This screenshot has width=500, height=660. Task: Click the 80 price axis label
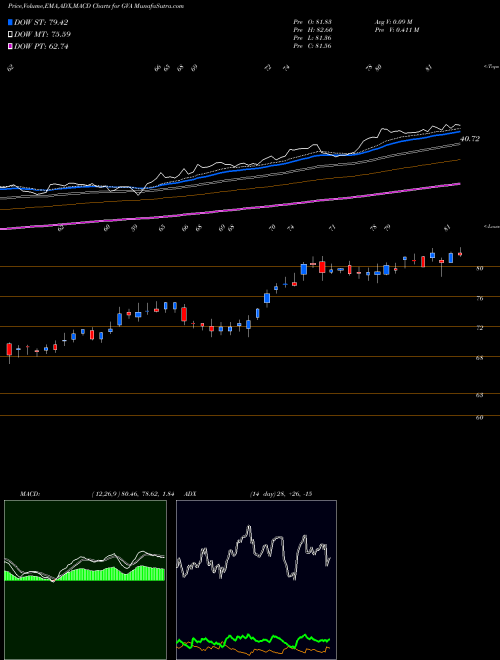coord(479,268)
